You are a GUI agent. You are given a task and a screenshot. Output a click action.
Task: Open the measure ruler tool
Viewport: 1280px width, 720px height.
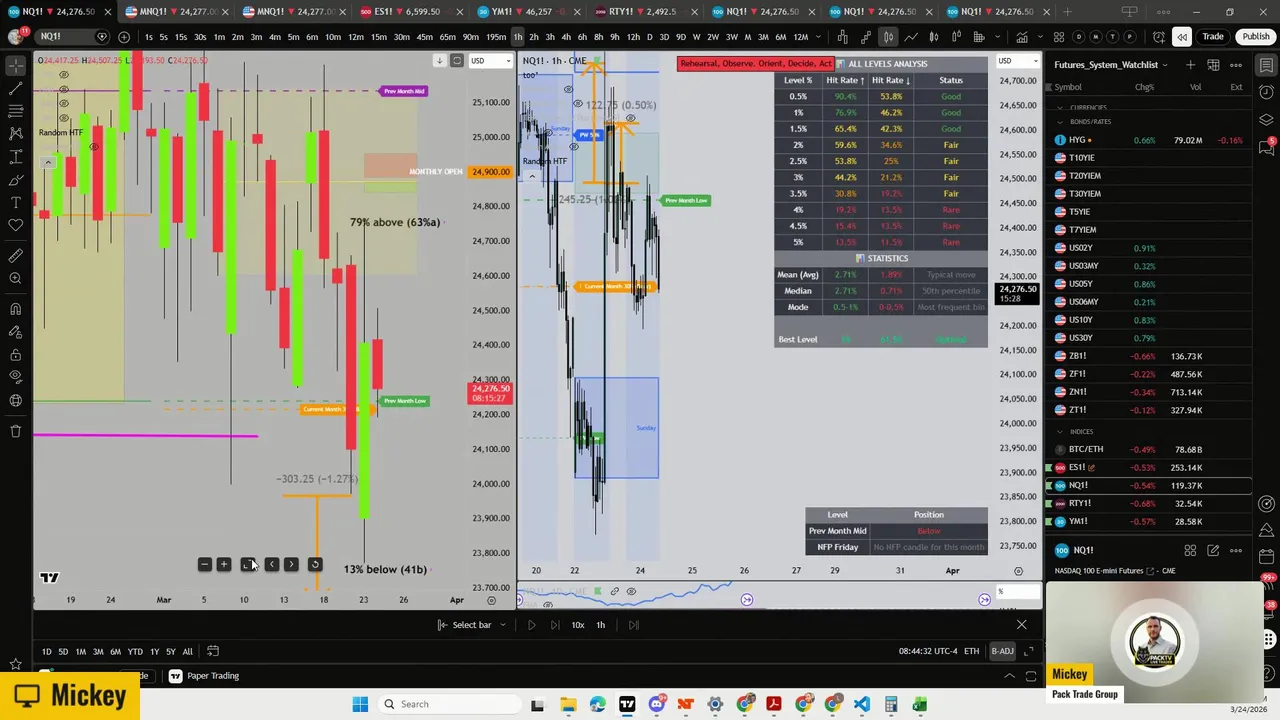pos(15,256)
